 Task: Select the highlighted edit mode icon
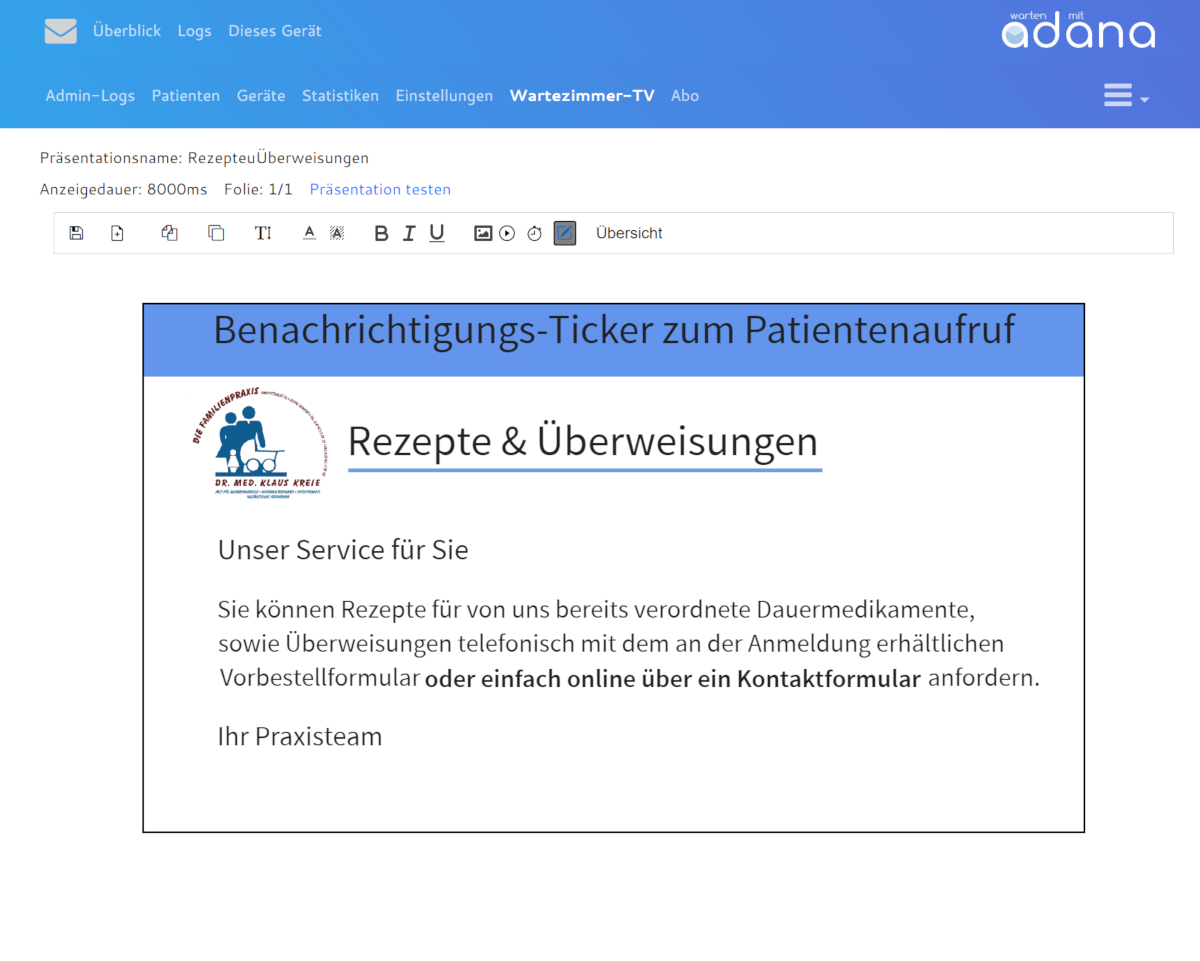click(564, 232)
